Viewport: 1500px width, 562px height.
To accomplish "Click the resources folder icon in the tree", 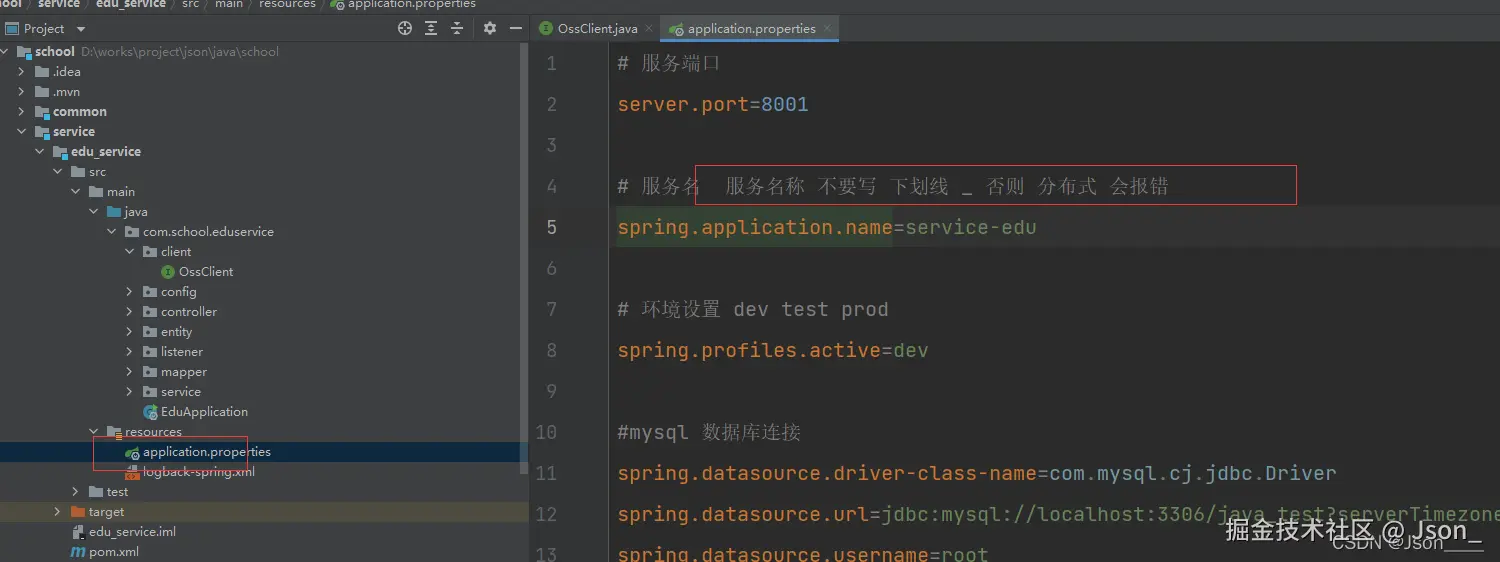I will click(114, 432).
